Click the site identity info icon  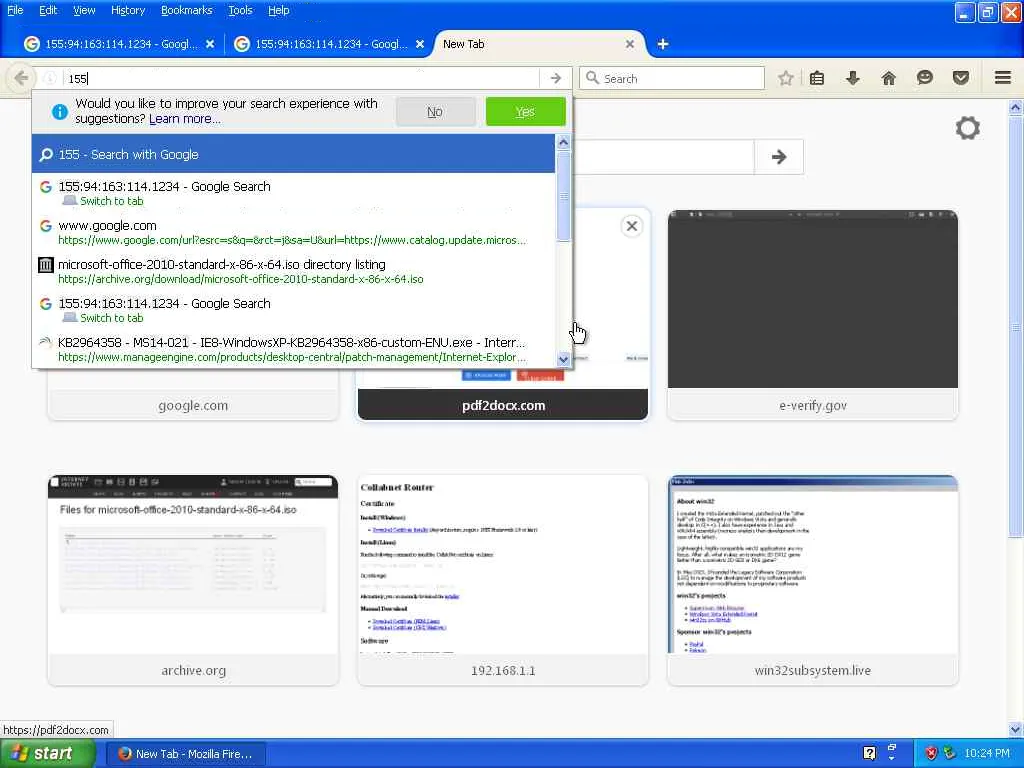tap(50, 78)
